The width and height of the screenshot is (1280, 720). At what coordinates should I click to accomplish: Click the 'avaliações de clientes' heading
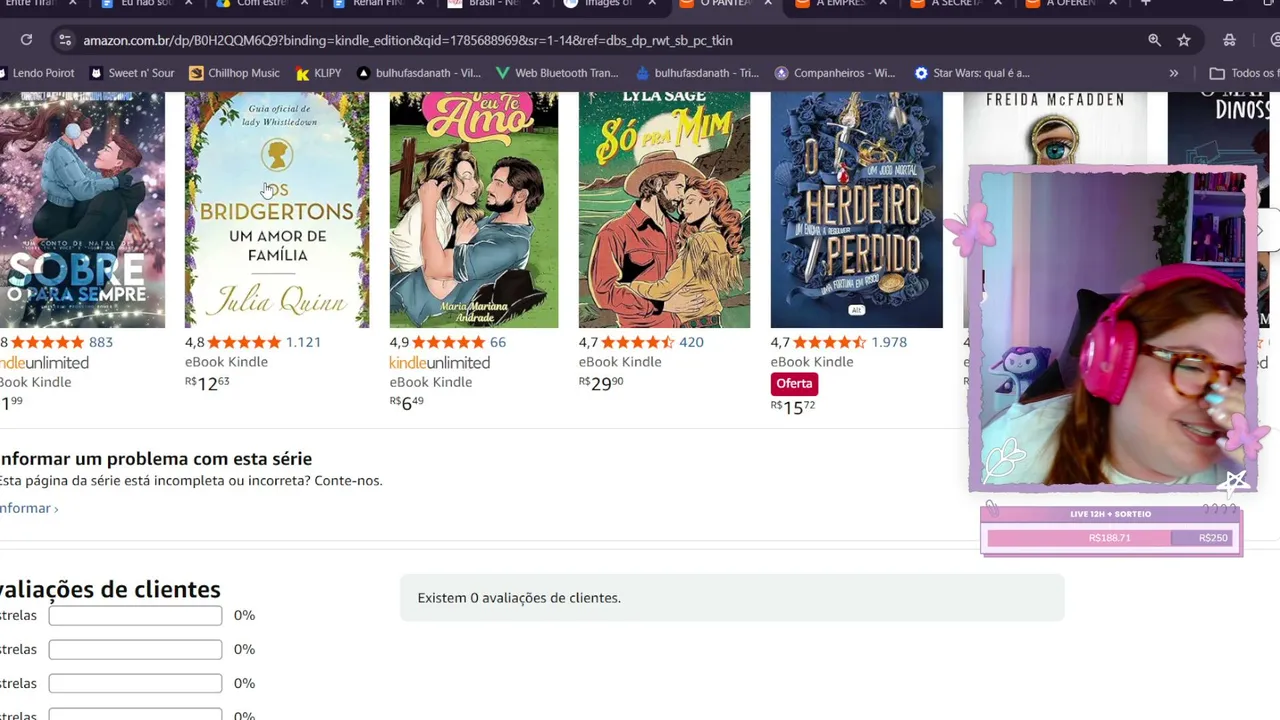click(x=110, y=589)
